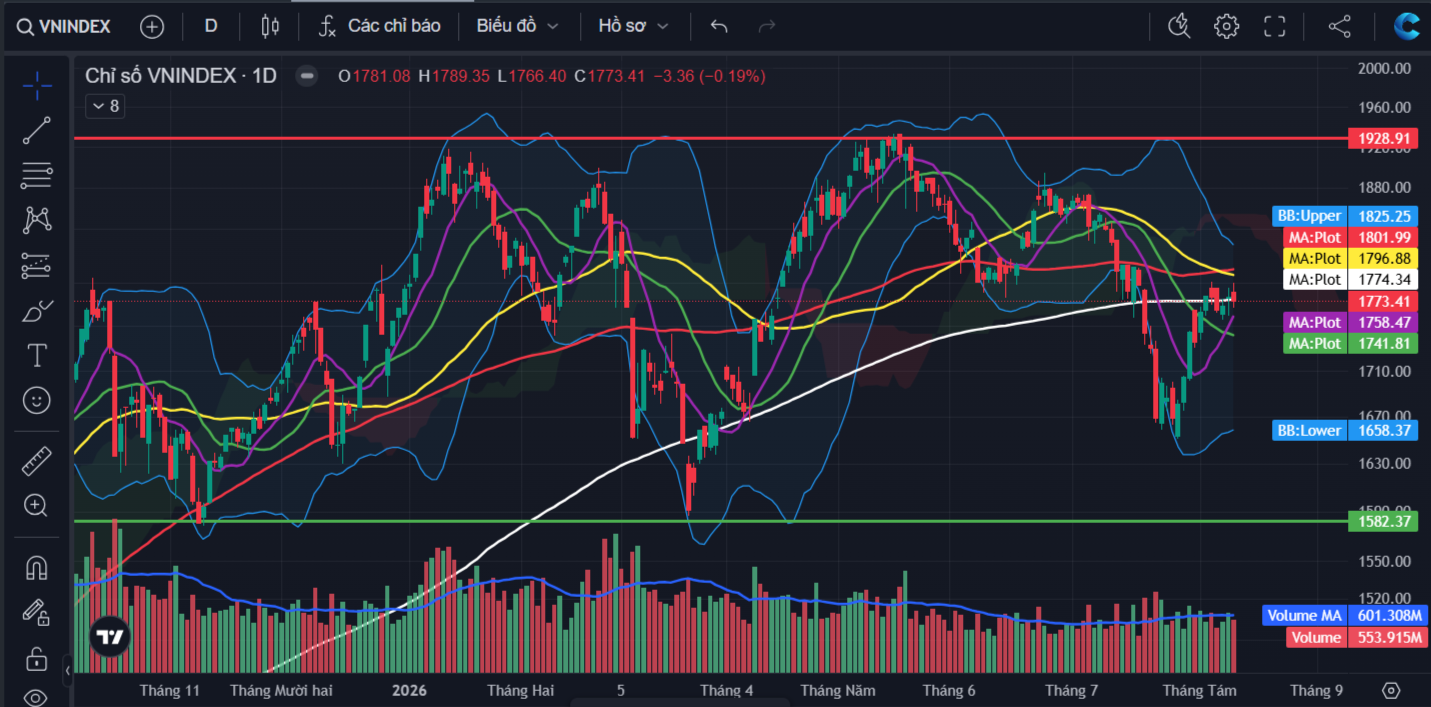Click the Volume MA 601.308M label

[x=1346, y=616]
